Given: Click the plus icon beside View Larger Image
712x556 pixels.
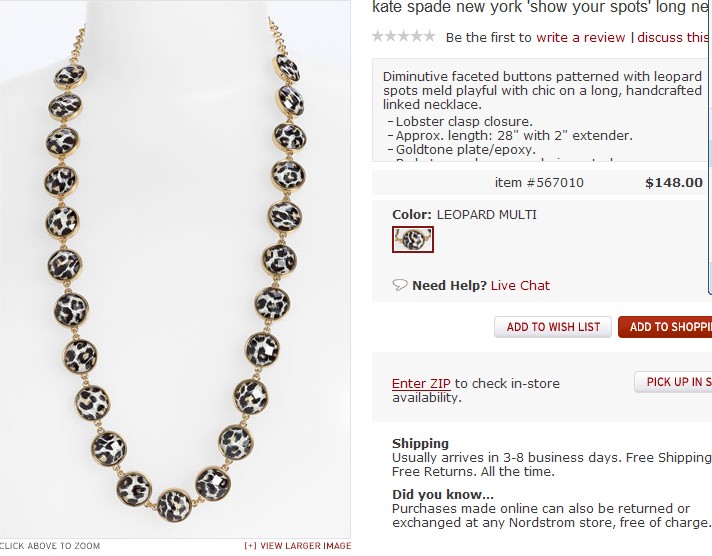Looking at the screenshot, I should [x=251, y=546].
